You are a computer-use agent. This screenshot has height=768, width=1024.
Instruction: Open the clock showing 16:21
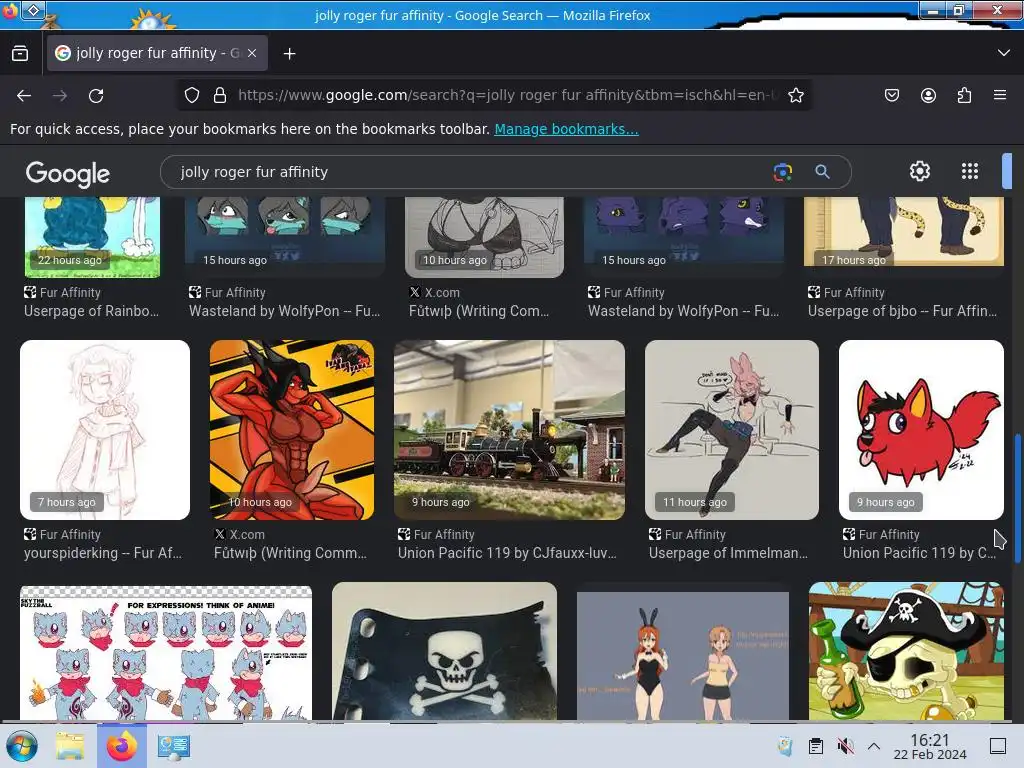(x=930, y=746)
